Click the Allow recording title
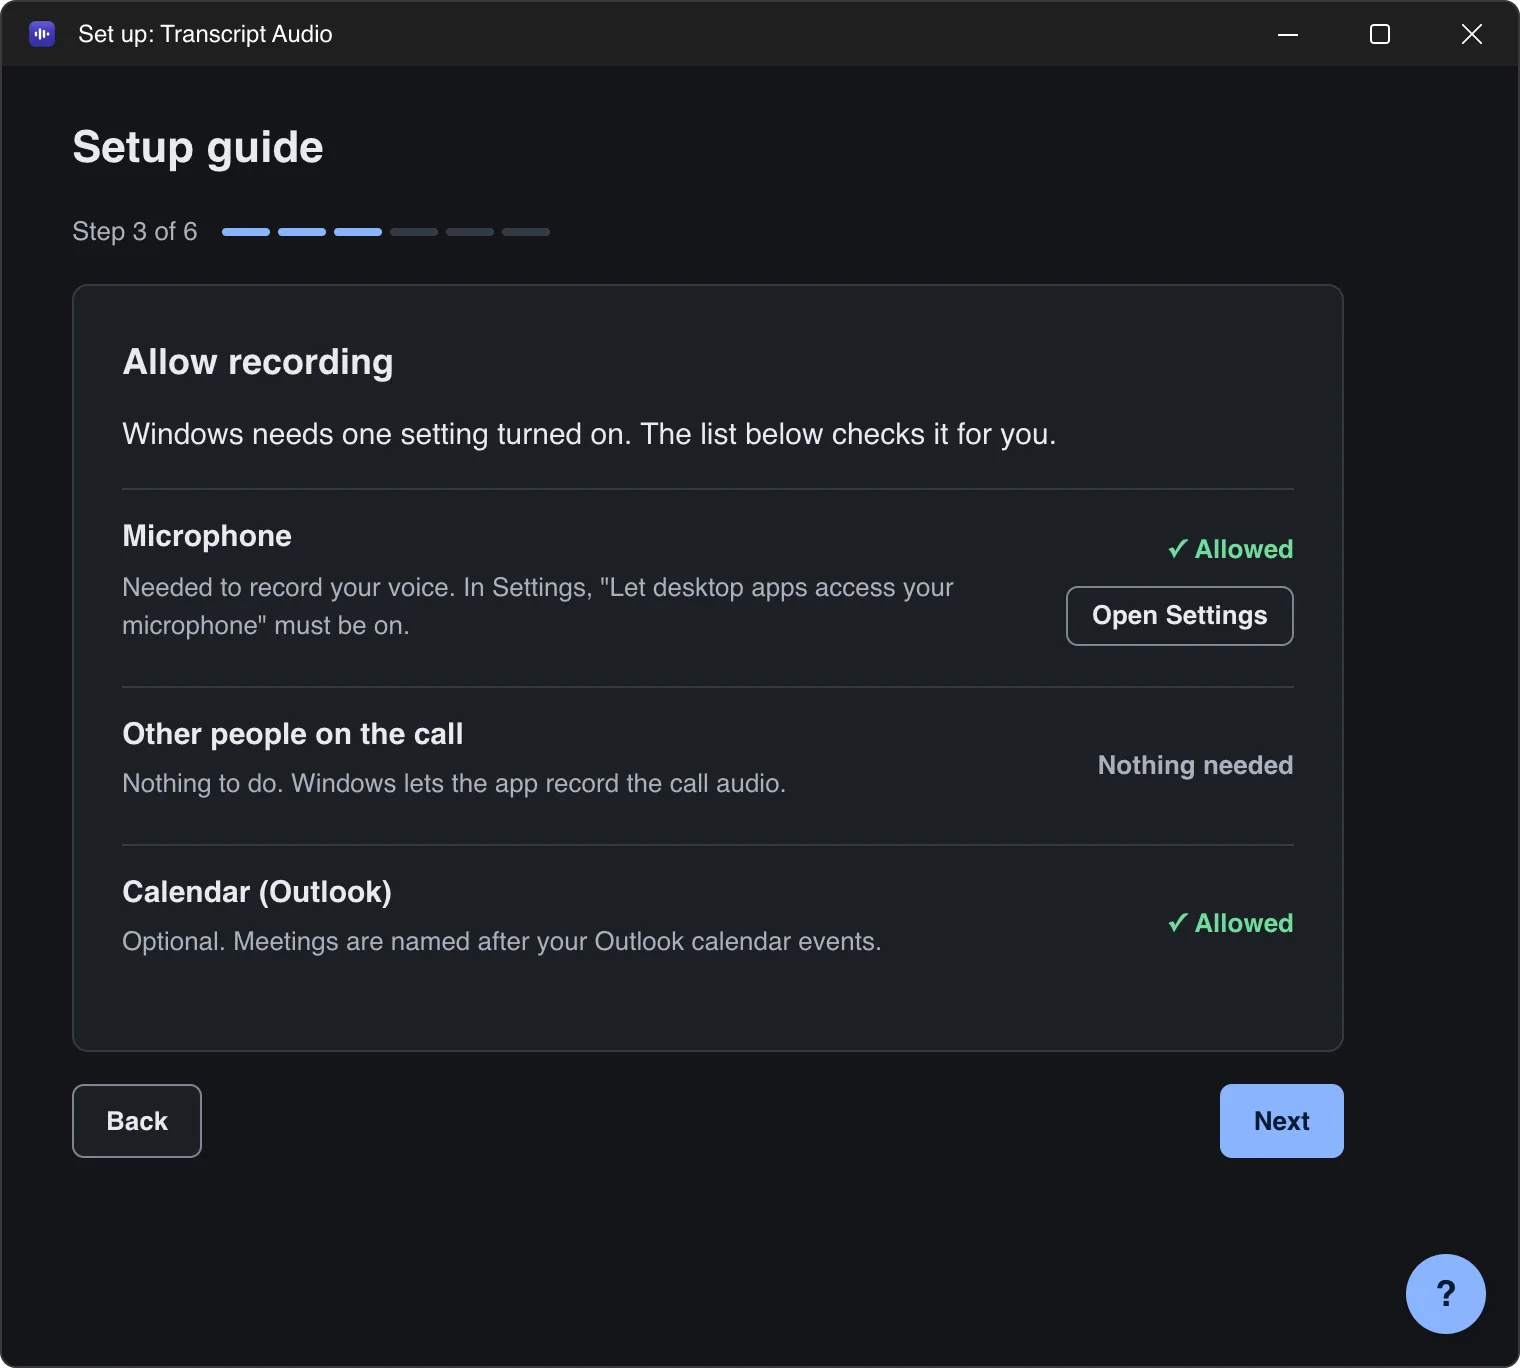The height and width of the screenshot is (1368, 1520). (258, 362)
